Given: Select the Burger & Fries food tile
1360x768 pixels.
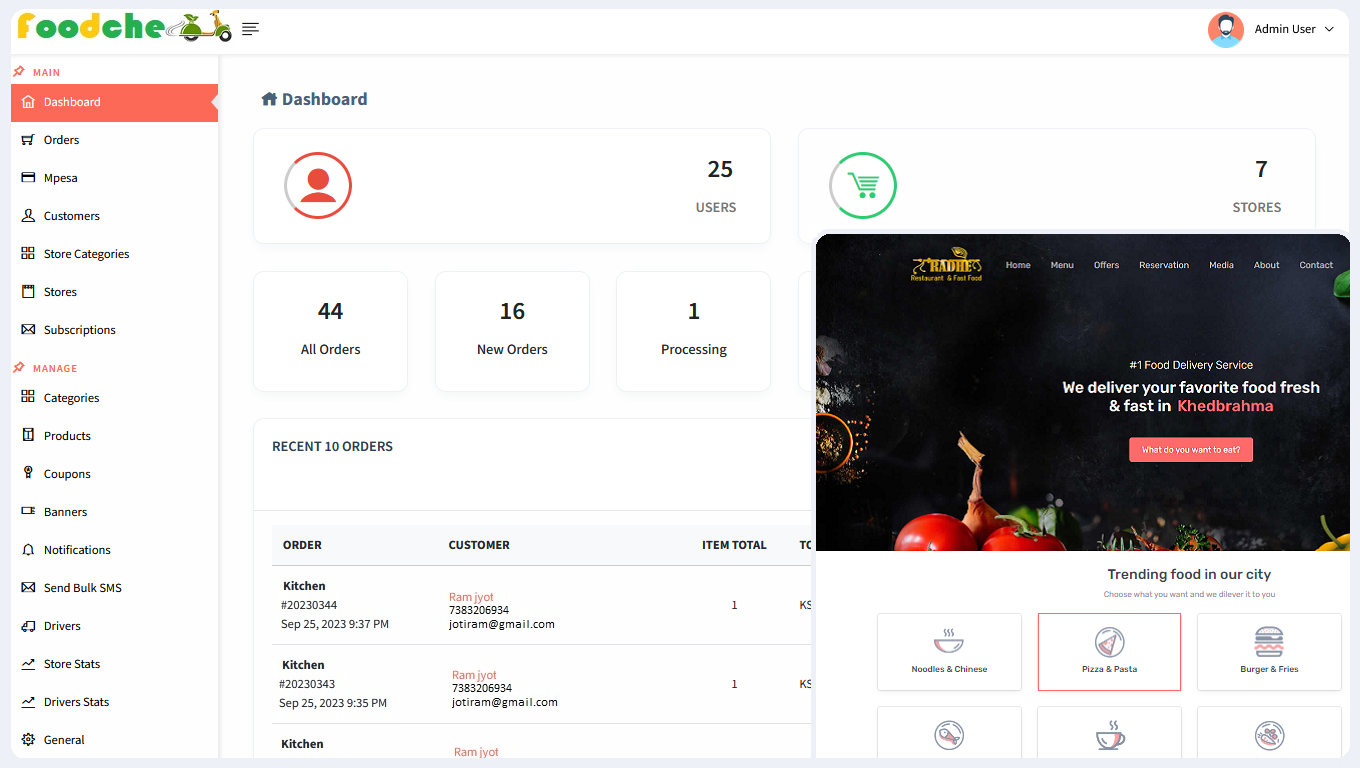Looking at the screenshot, I should click(1268, 652).
